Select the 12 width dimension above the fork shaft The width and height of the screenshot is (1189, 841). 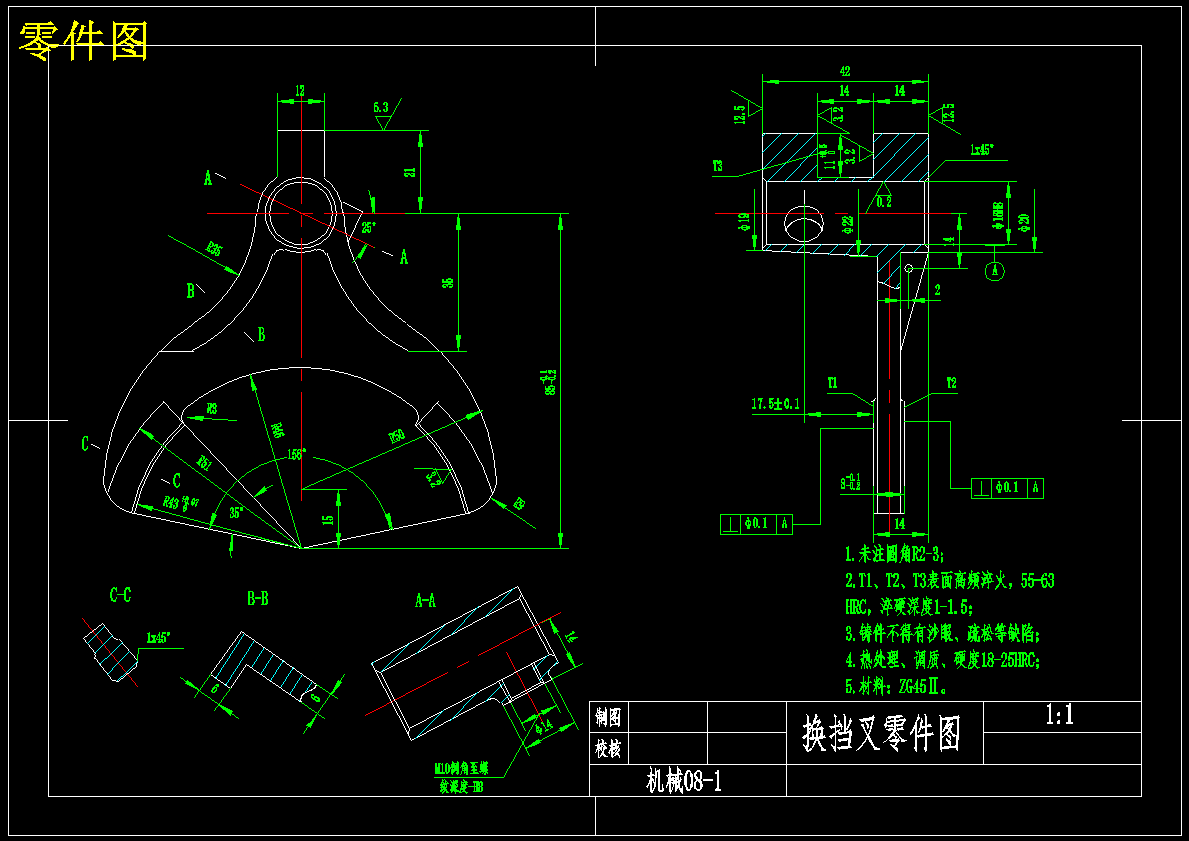coord(300,90)
